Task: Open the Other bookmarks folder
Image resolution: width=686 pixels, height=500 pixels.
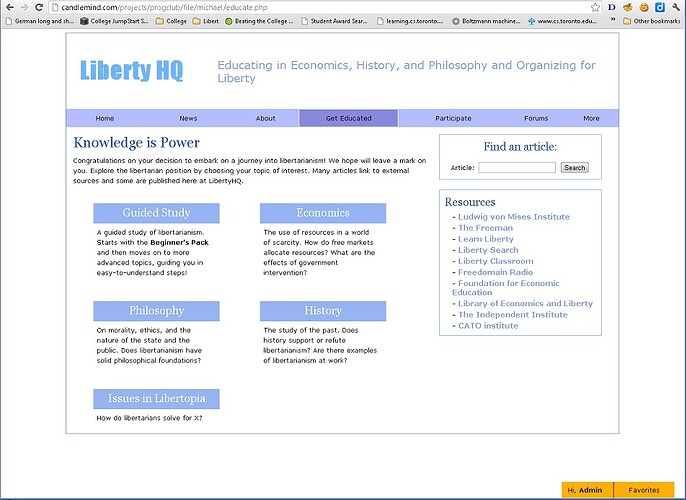Action: pyautogui.click(x=651, y=21)
